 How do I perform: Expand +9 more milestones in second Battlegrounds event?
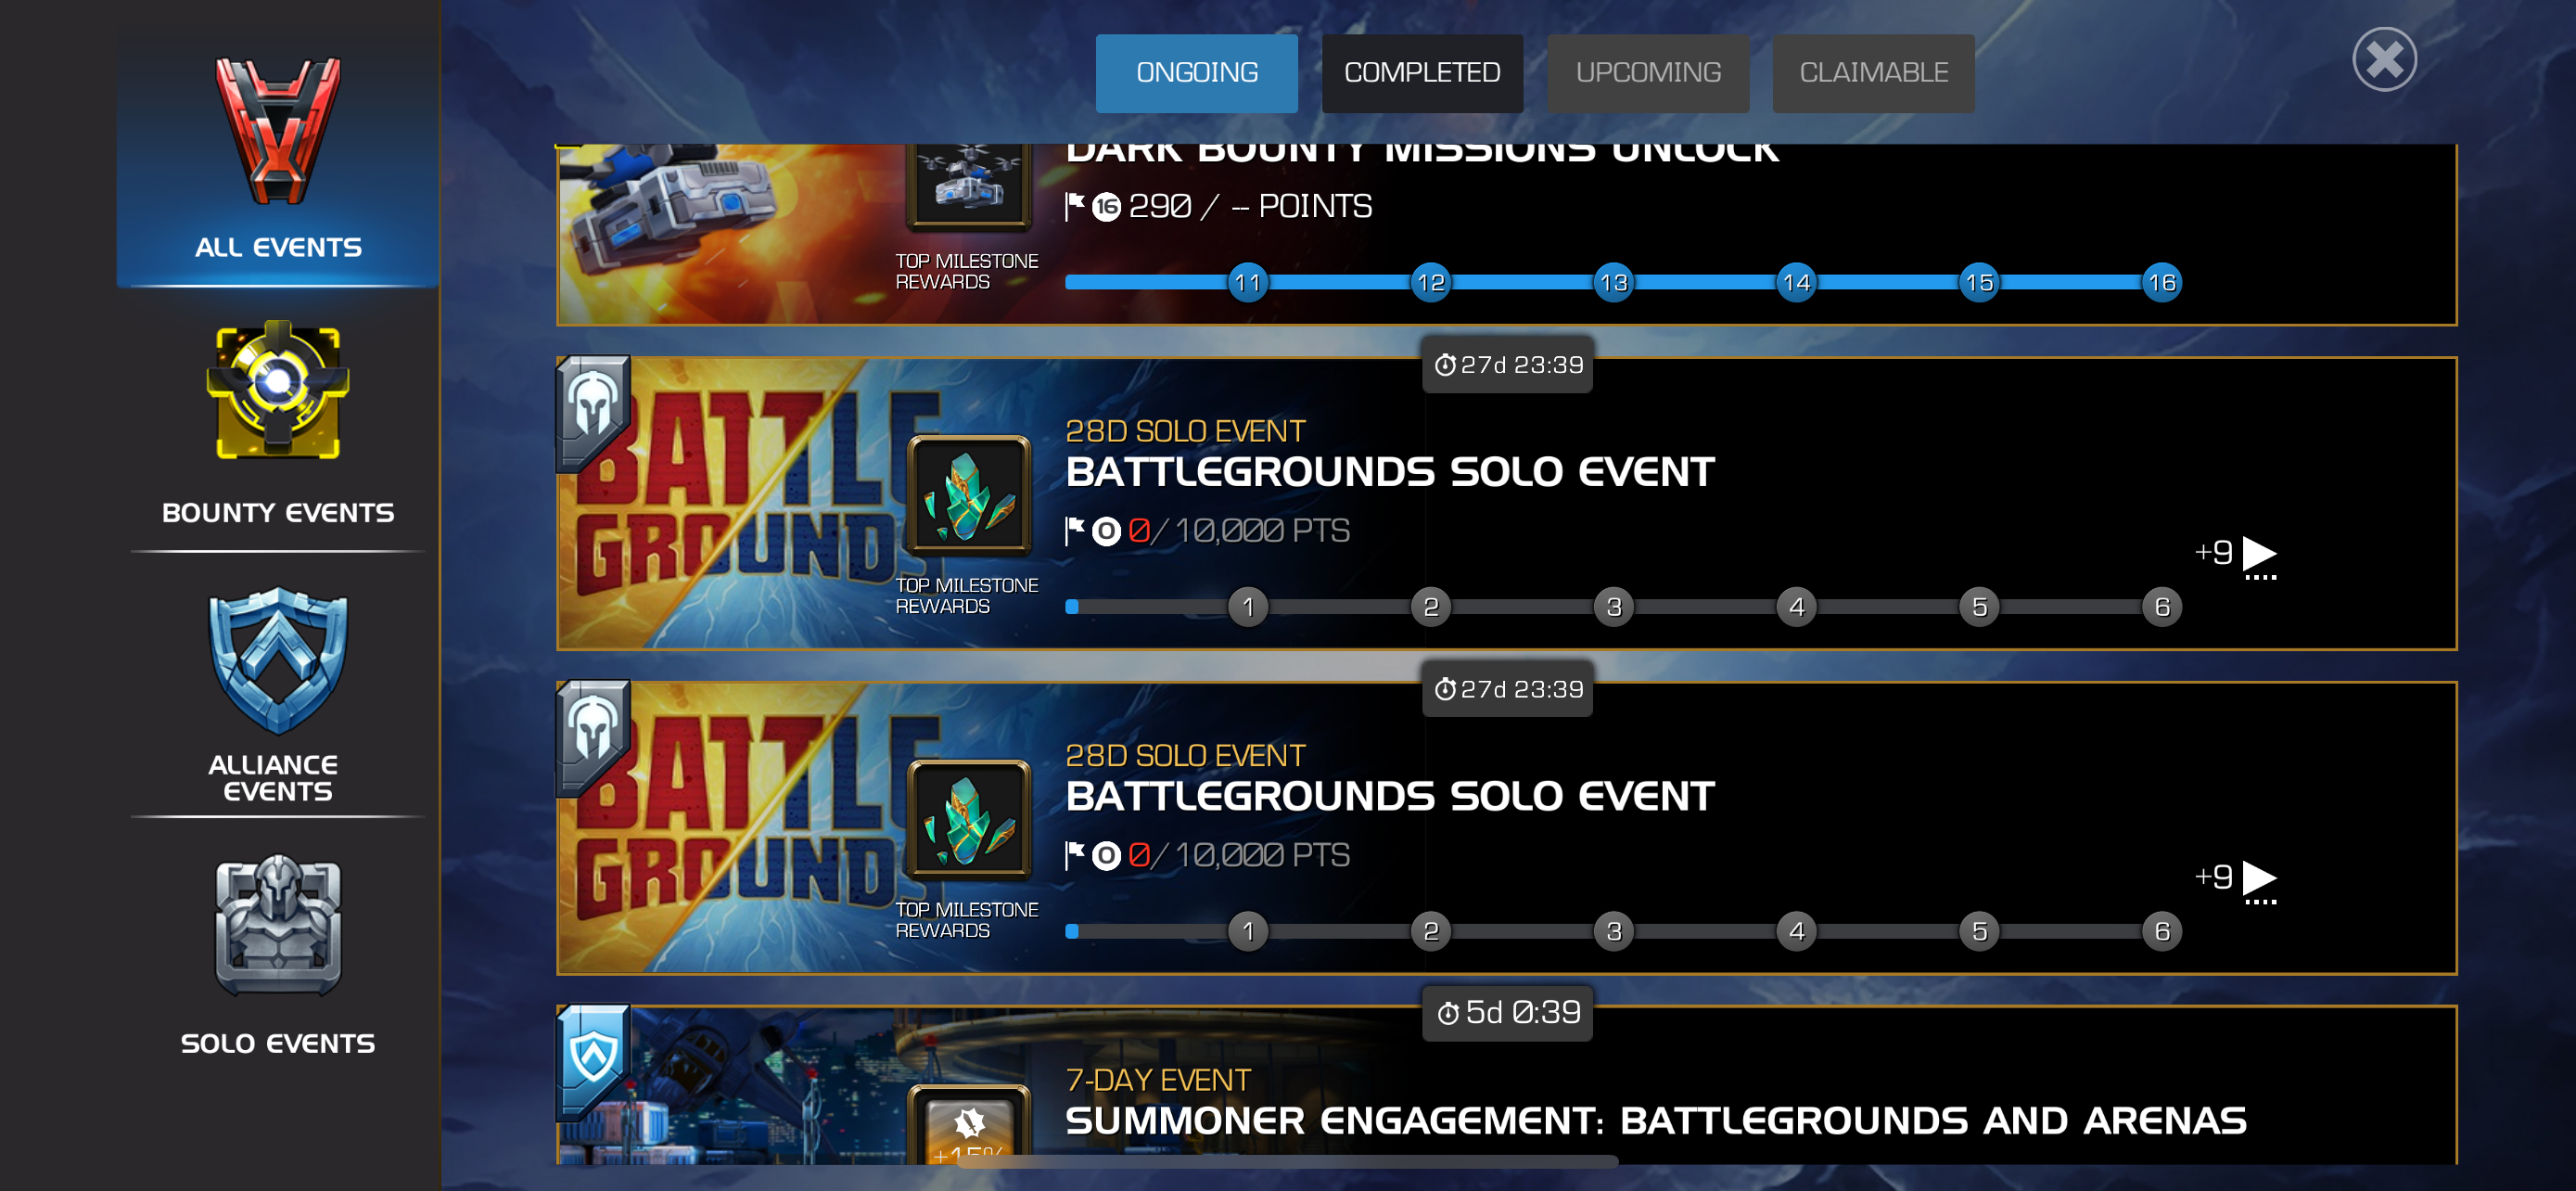(x=2235, y=880)
